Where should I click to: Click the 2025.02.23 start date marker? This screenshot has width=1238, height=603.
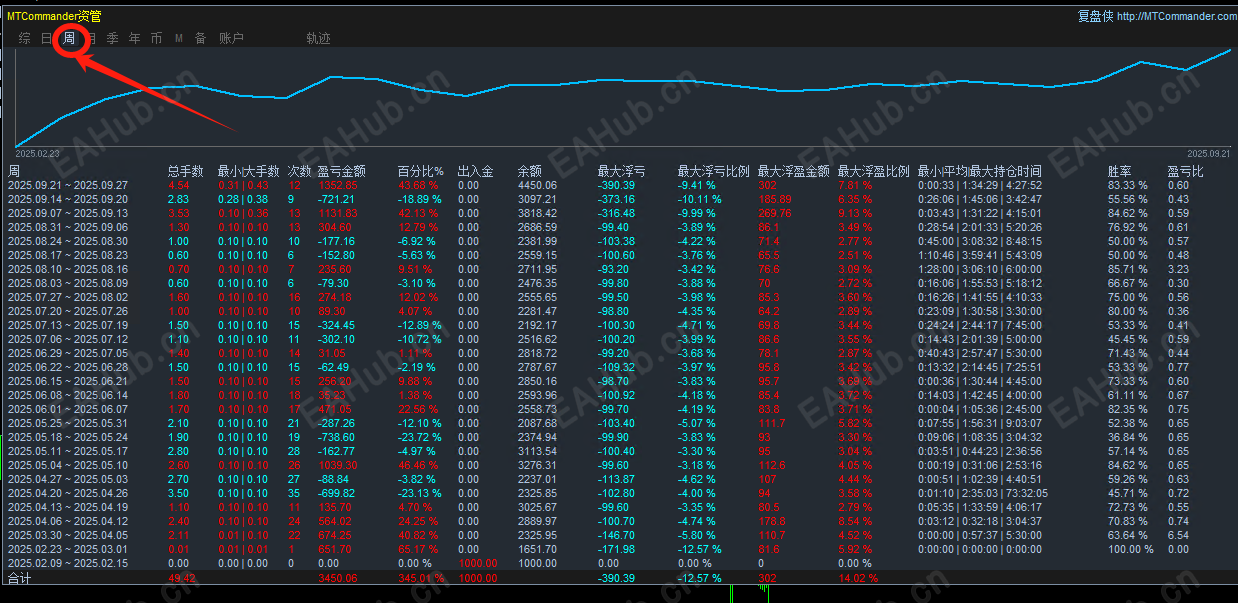pyautogui.click(x=37, y=154)
